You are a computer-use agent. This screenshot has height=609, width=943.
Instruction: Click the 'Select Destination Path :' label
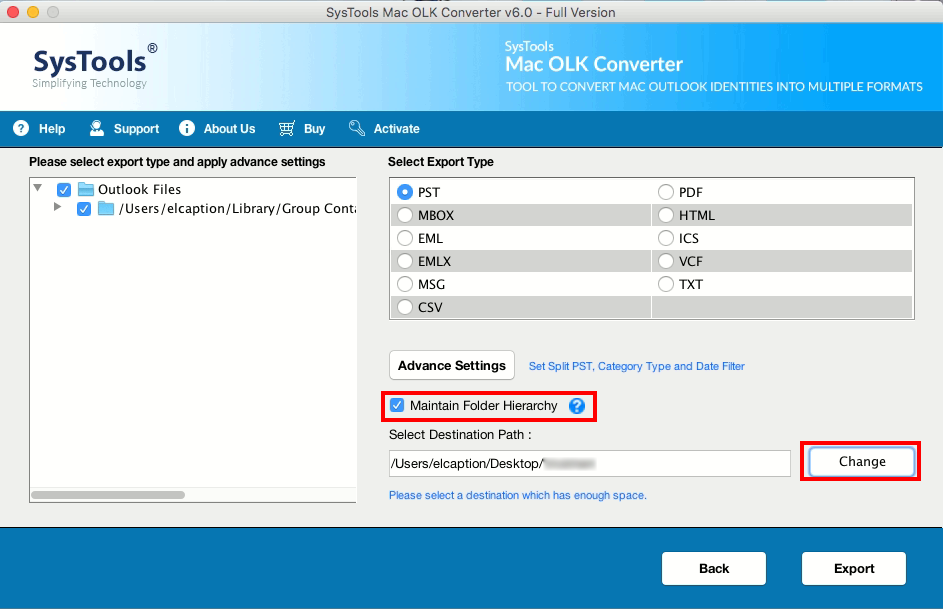(x=460, y=435)
